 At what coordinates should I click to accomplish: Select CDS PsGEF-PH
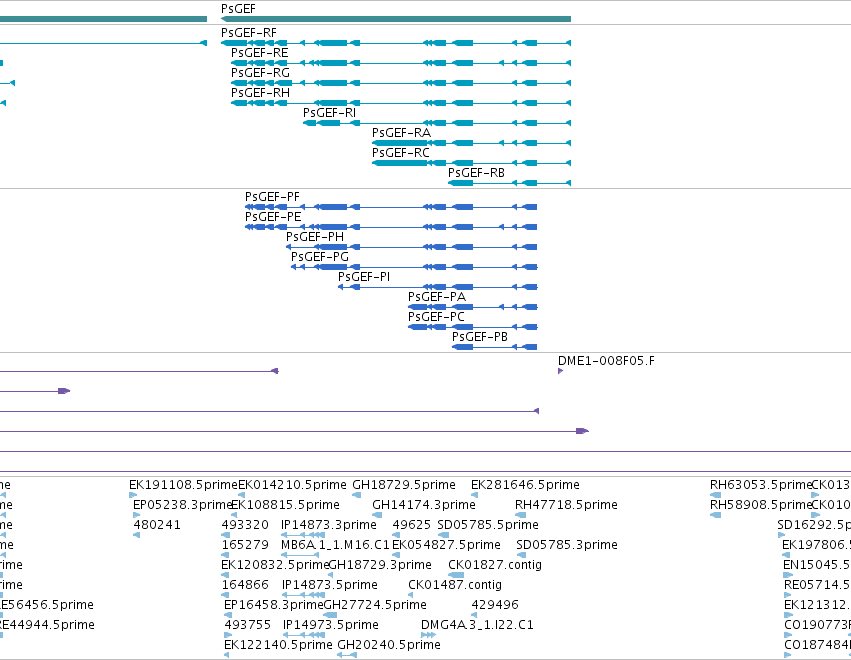point(411,247)
